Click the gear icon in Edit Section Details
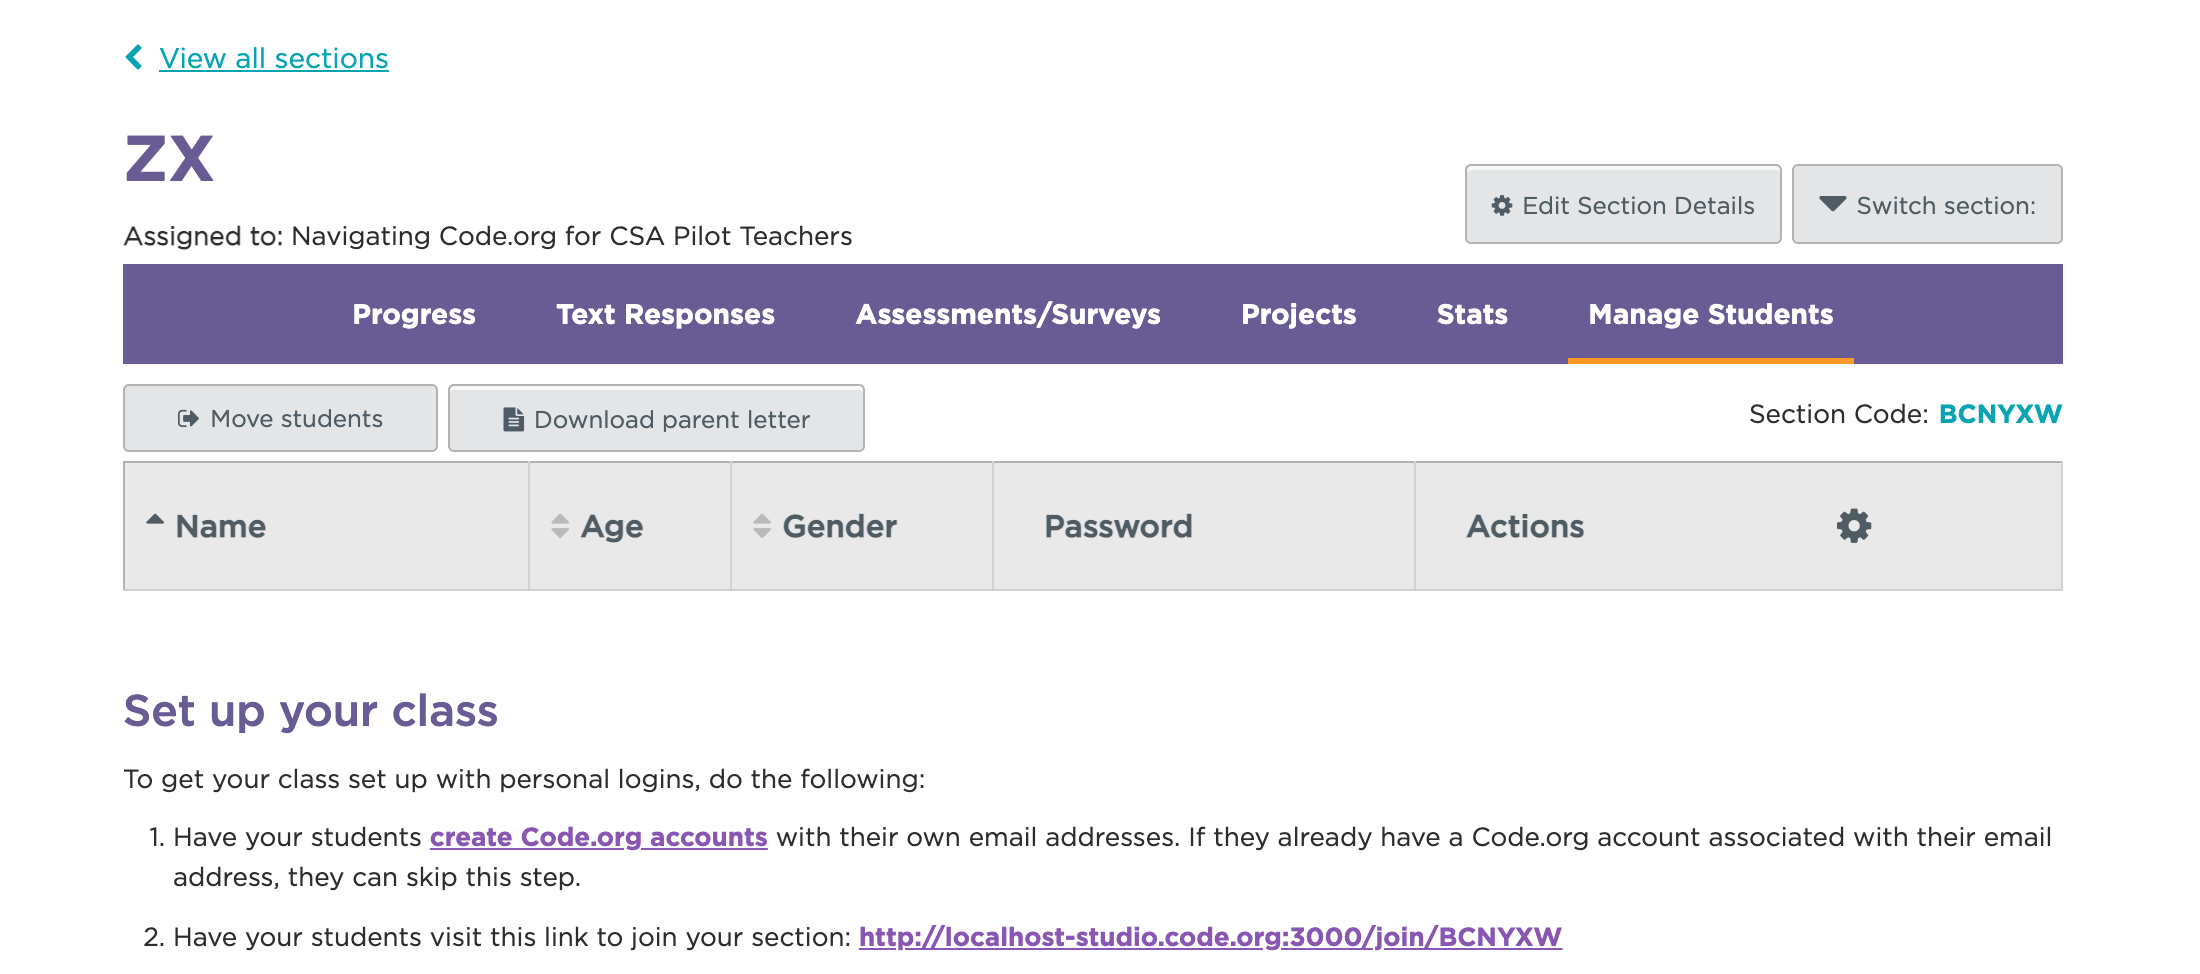The height and width of the screenshot is (974, 2200). [1502, 205]
